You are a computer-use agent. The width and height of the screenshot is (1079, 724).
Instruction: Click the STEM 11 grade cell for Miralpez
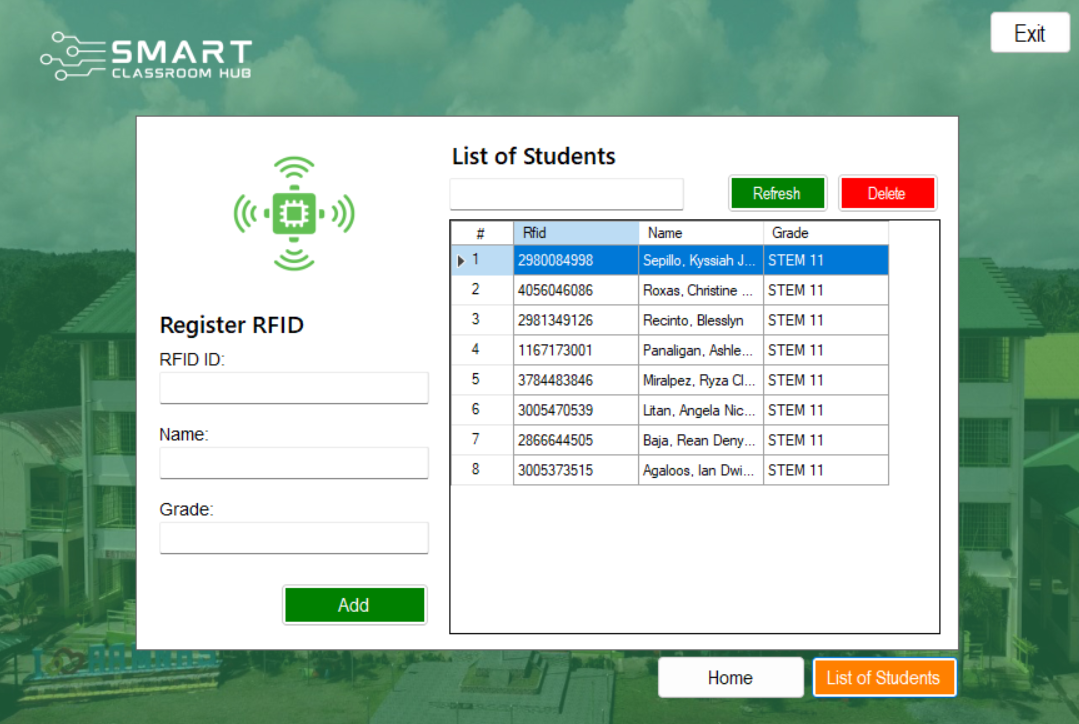[826, 381]
